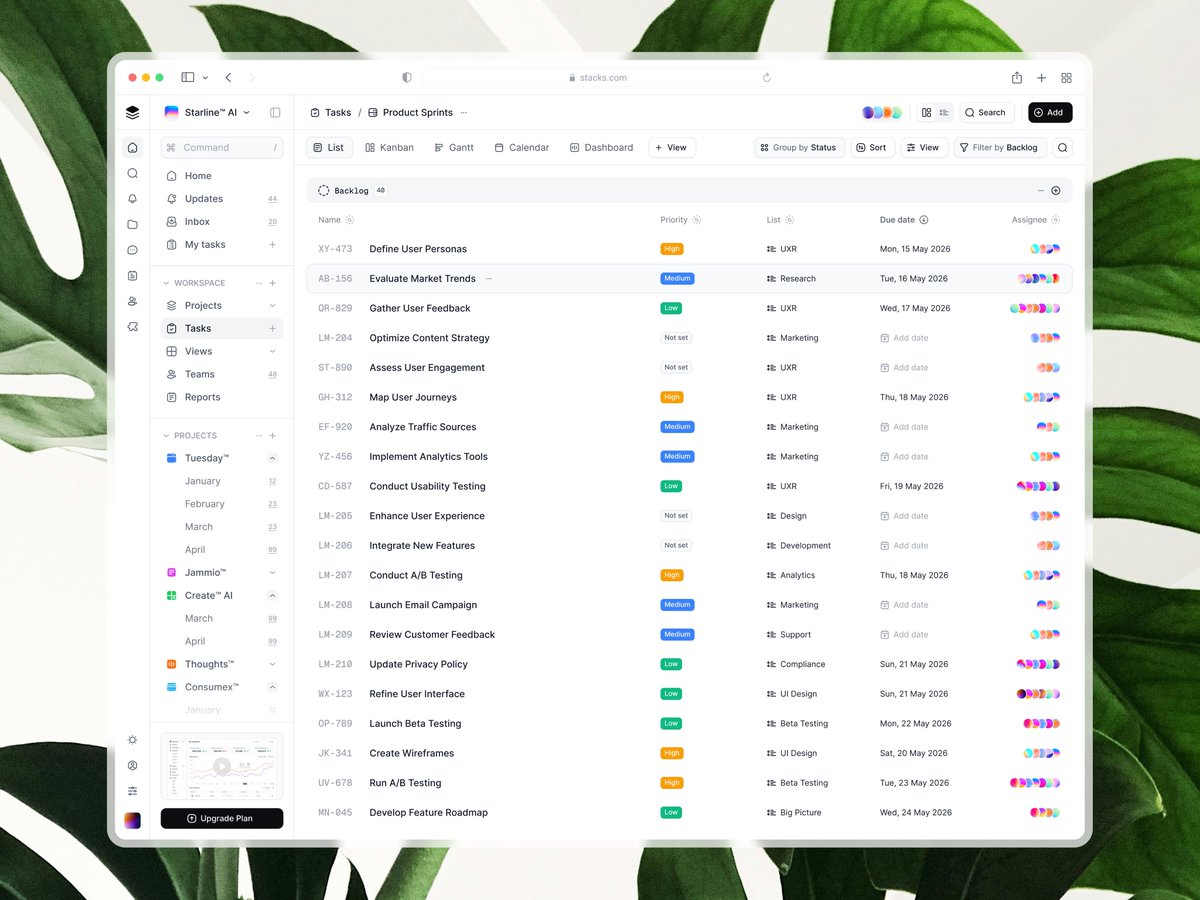
Task: Collapse the Create AI project
Action: [272, 596]
